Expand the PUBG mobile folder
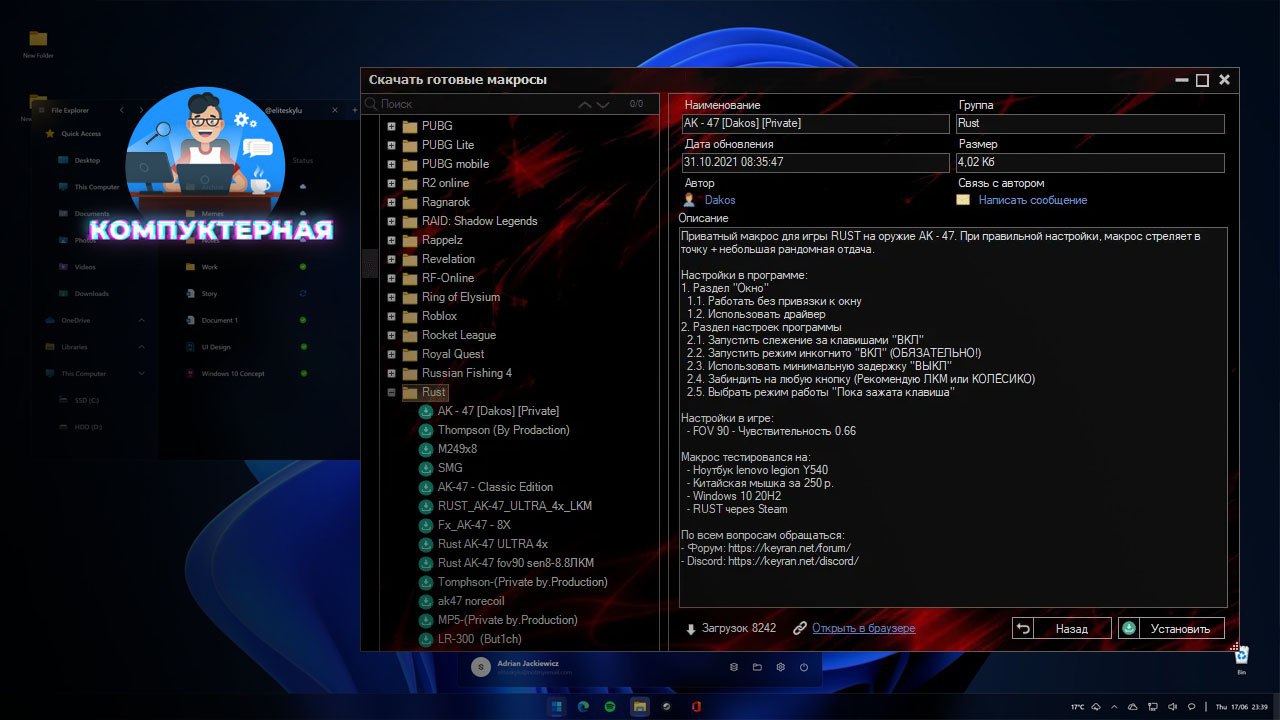 (x=392, y=164)
